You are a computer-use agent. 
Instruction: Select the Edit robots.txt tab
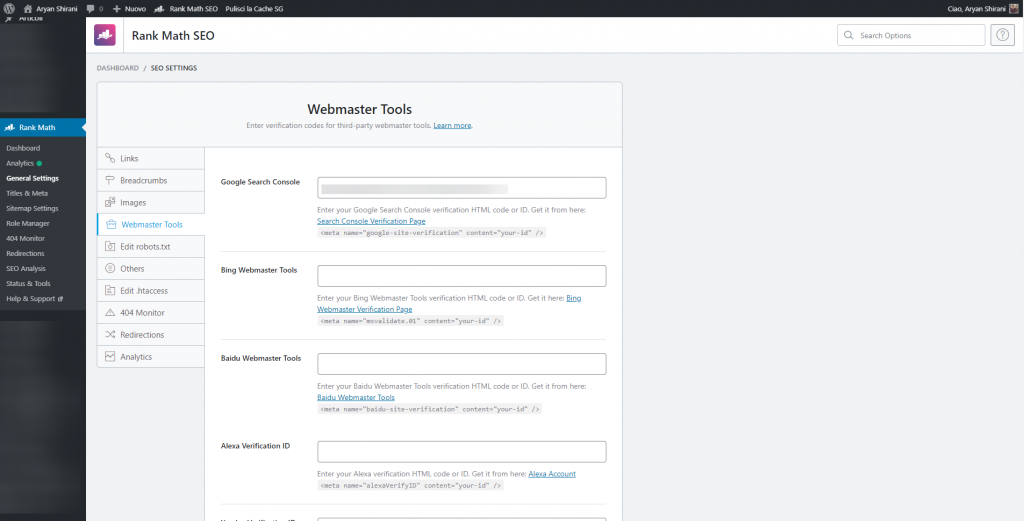click(145, 246)
